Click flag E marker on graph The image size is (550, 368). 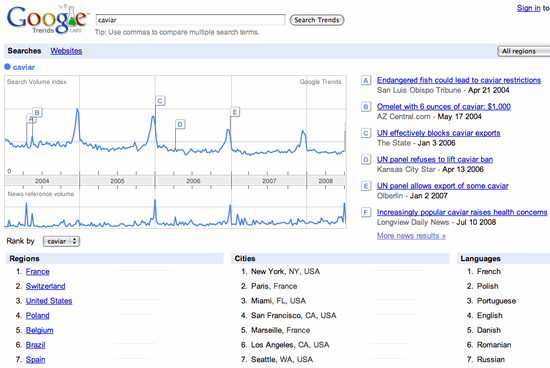click(235, 112)
